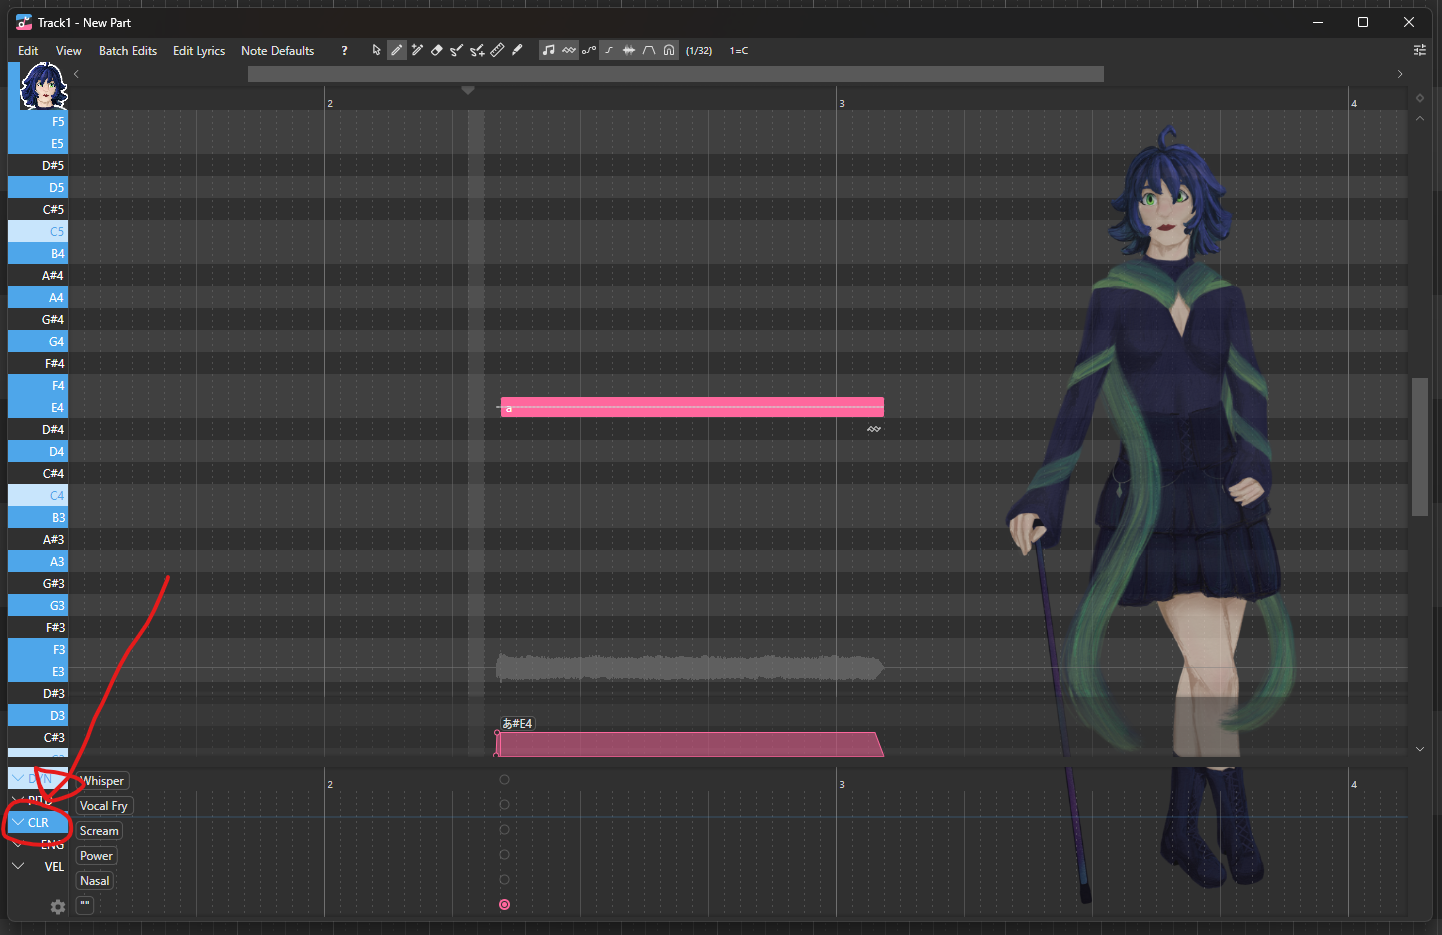Toggle phoneme envelope display icon

649,50
